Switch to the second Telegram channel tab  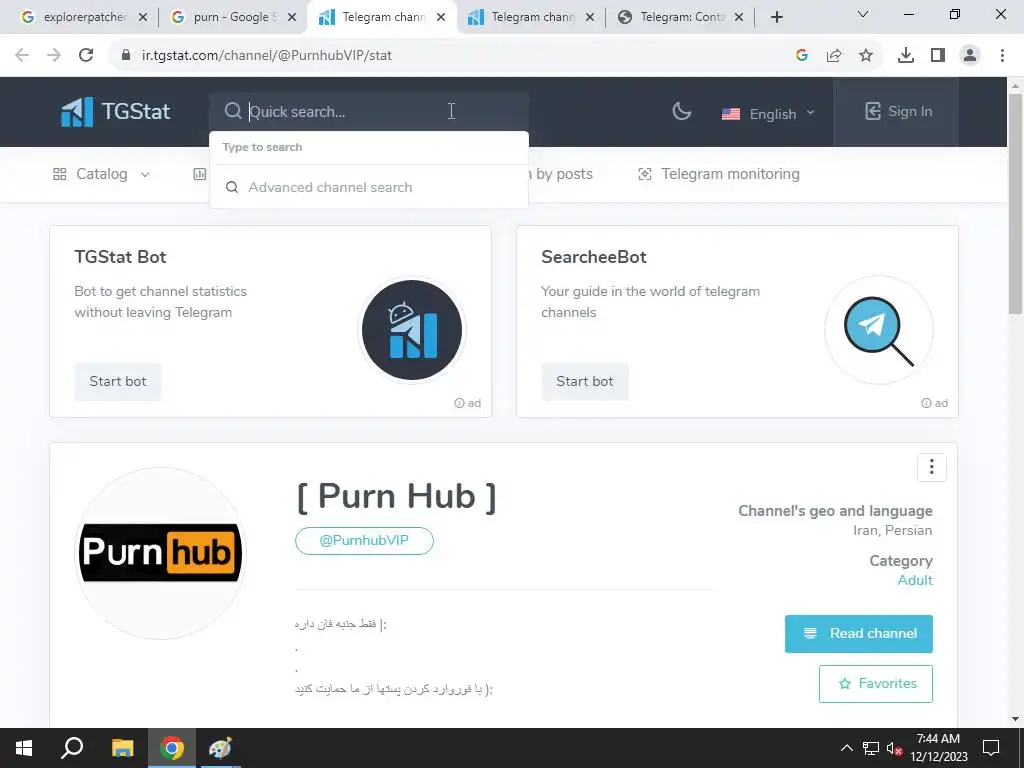pos(530,17)
